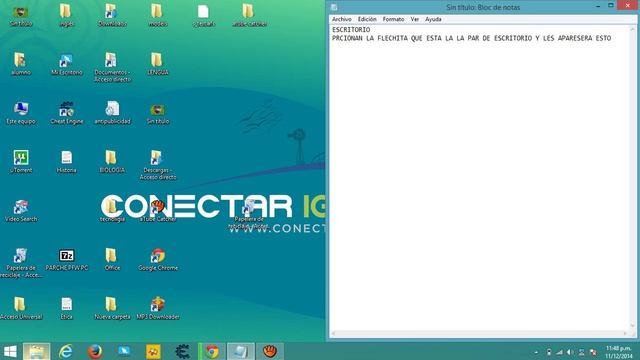640x360 pixels.
Task: Click the Notepad vertical scrollbar down arrow
Action: (x=633, y=326)
